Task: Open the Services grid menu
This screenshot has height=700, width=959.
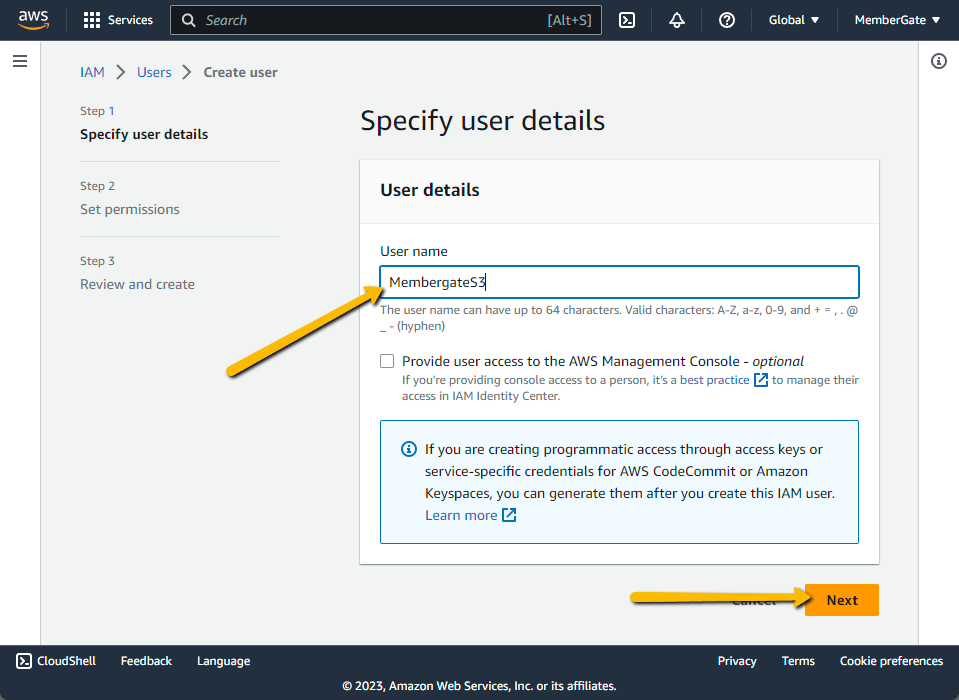Action: (x=118, y=20)
